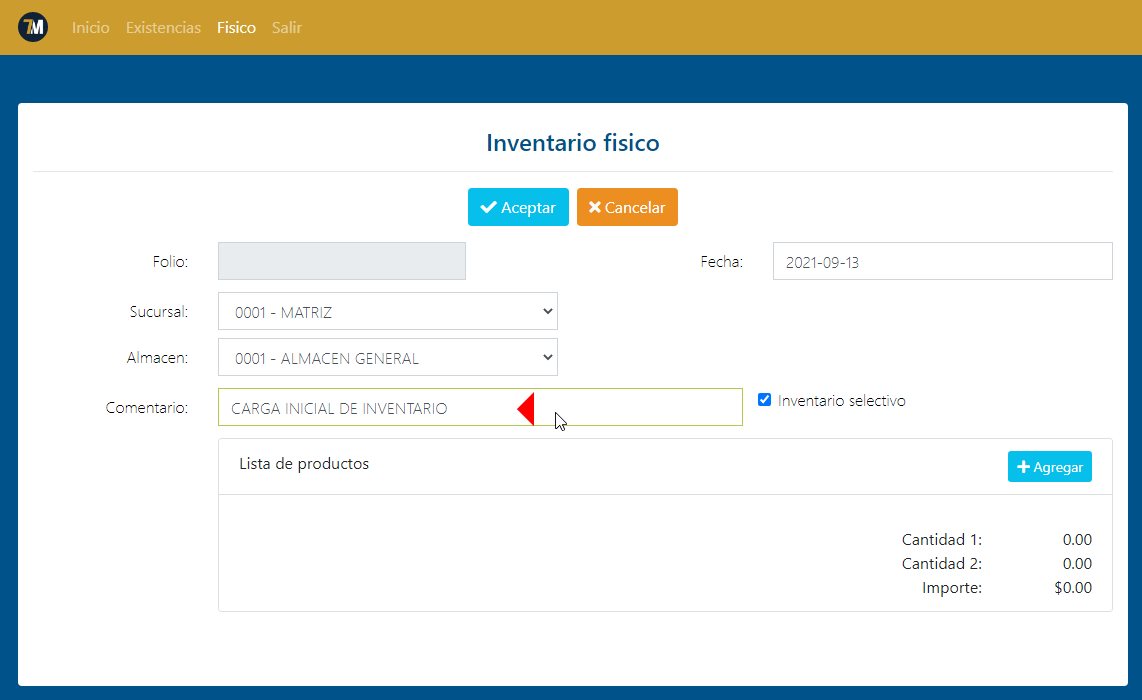Click the Lista de productos header

[303, 464]
